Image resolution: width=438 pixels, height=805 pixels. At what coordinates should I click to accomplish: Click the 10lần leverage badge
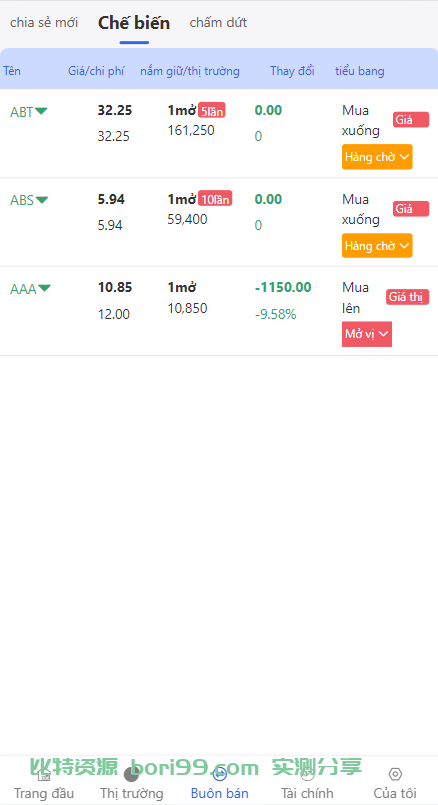click(215, 199)
